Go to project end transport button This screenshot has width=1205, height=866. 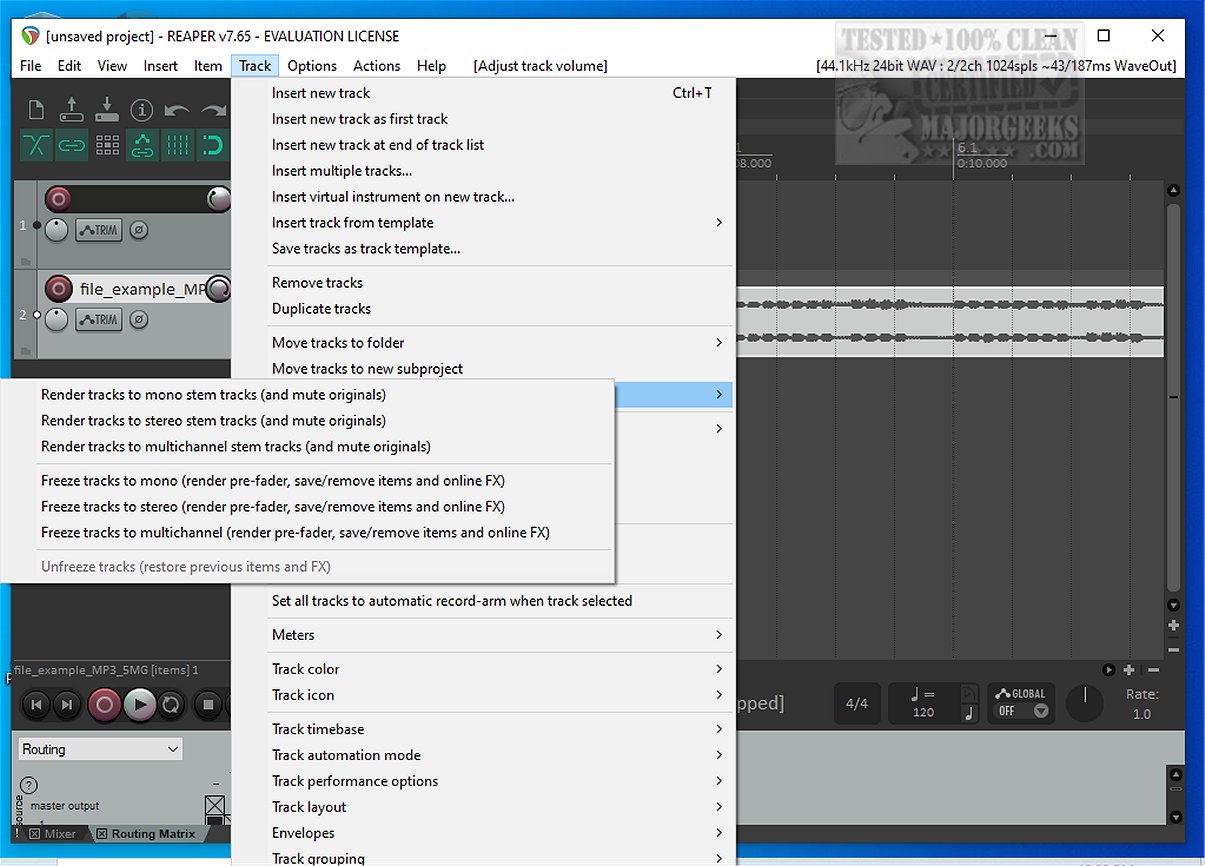coord(66,705)
